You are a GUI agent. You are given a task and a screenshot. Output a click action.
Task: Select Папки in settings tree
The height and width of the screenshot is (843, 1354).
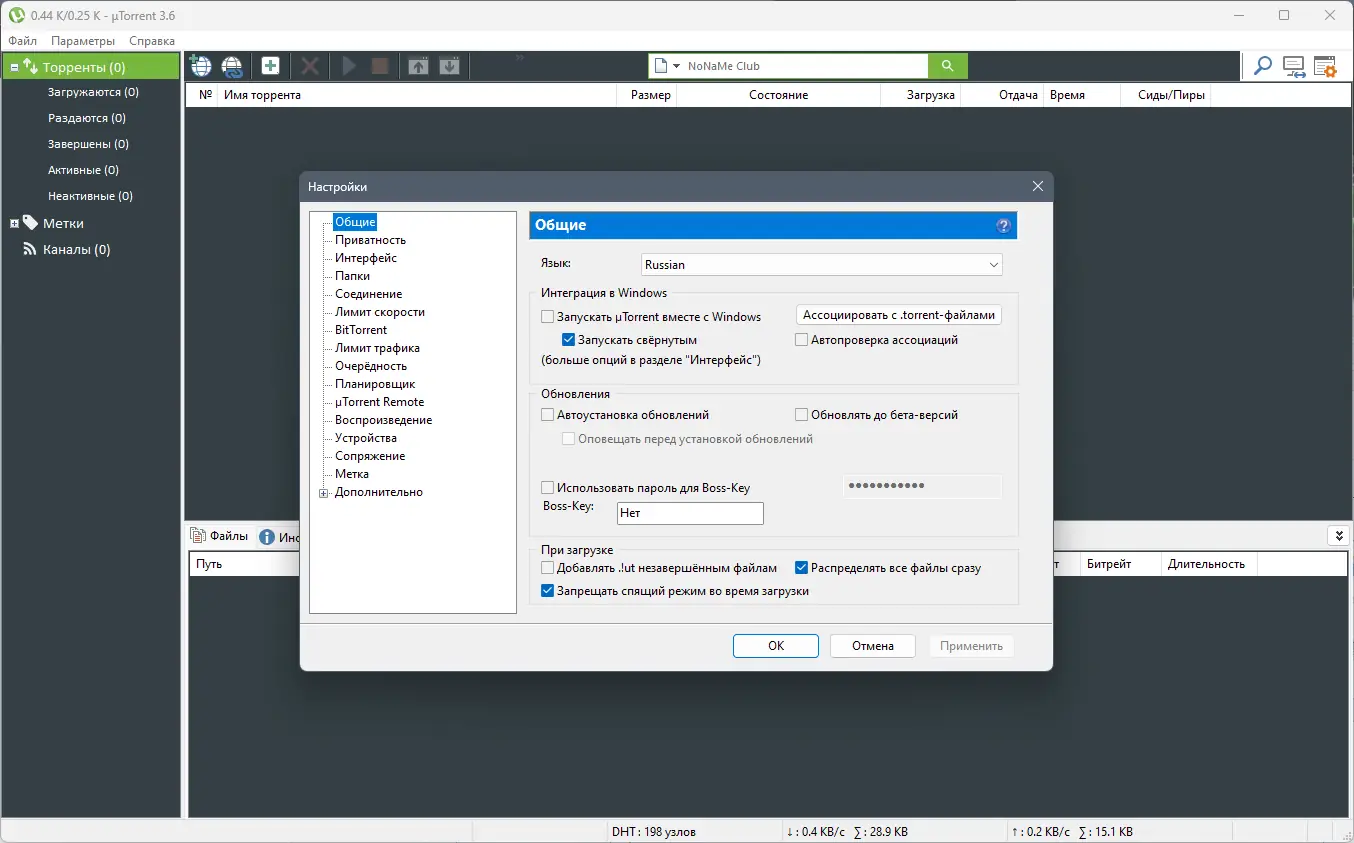[x=353, y=276]
